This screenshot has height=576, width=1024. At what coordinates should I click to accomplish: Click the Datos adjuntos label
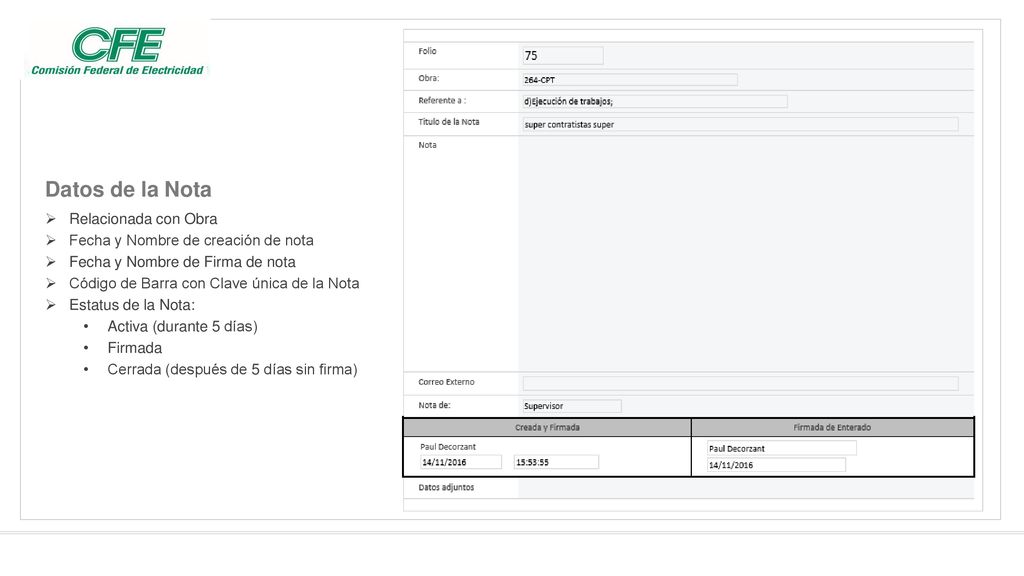pos(446,487)
